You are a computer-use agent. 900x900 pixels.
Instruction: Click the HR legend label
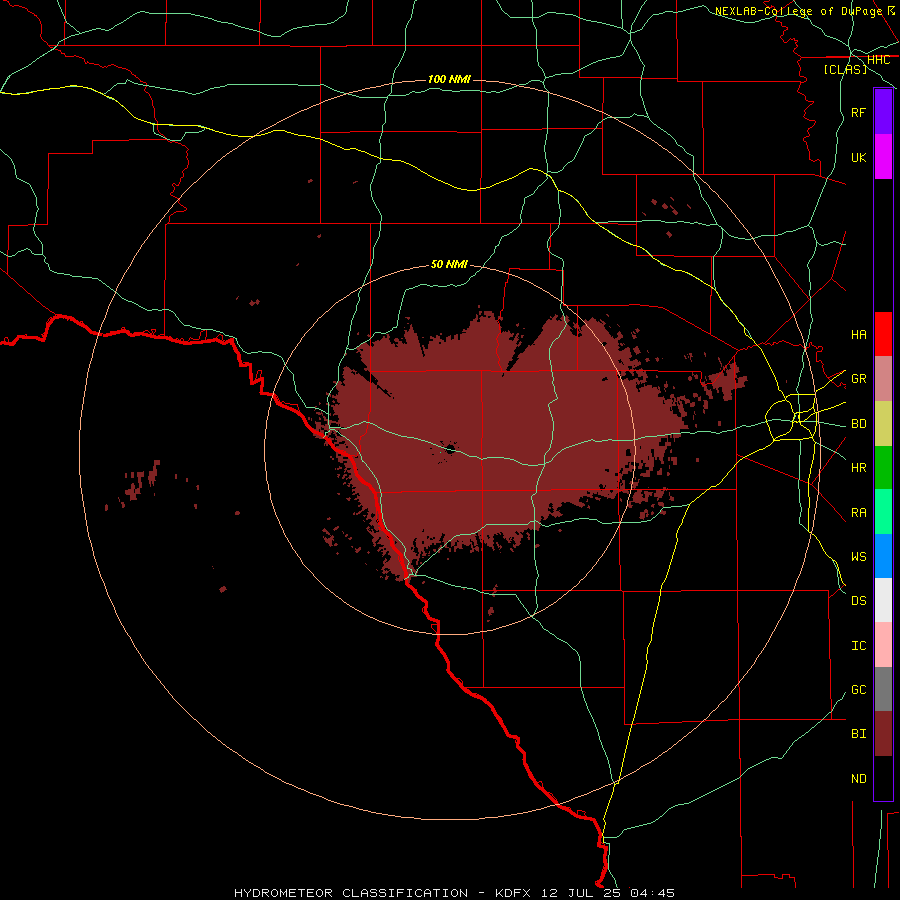point(858,468)
